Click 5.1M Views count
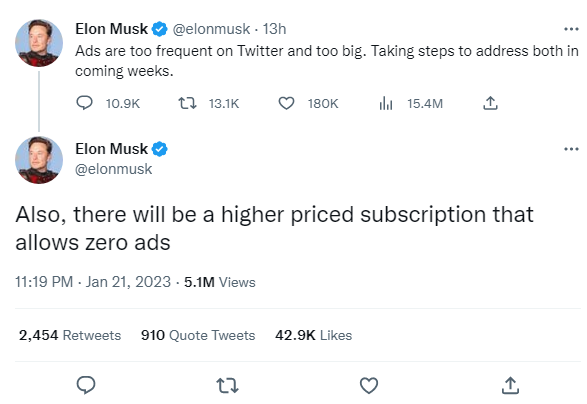The width and height of the screenshot is (587, 404). point(220,282)
